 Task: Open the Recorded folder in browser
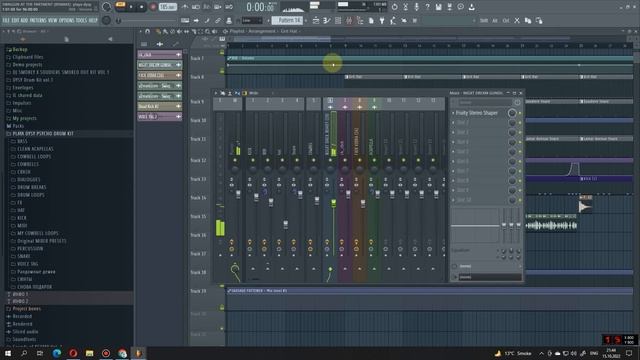[22, 316]
